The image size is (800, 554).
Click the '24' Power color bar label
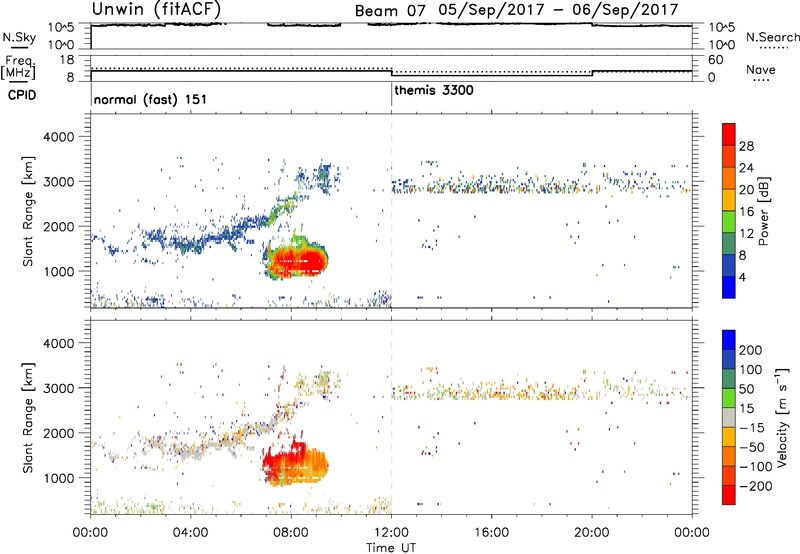tap(746, 168)
